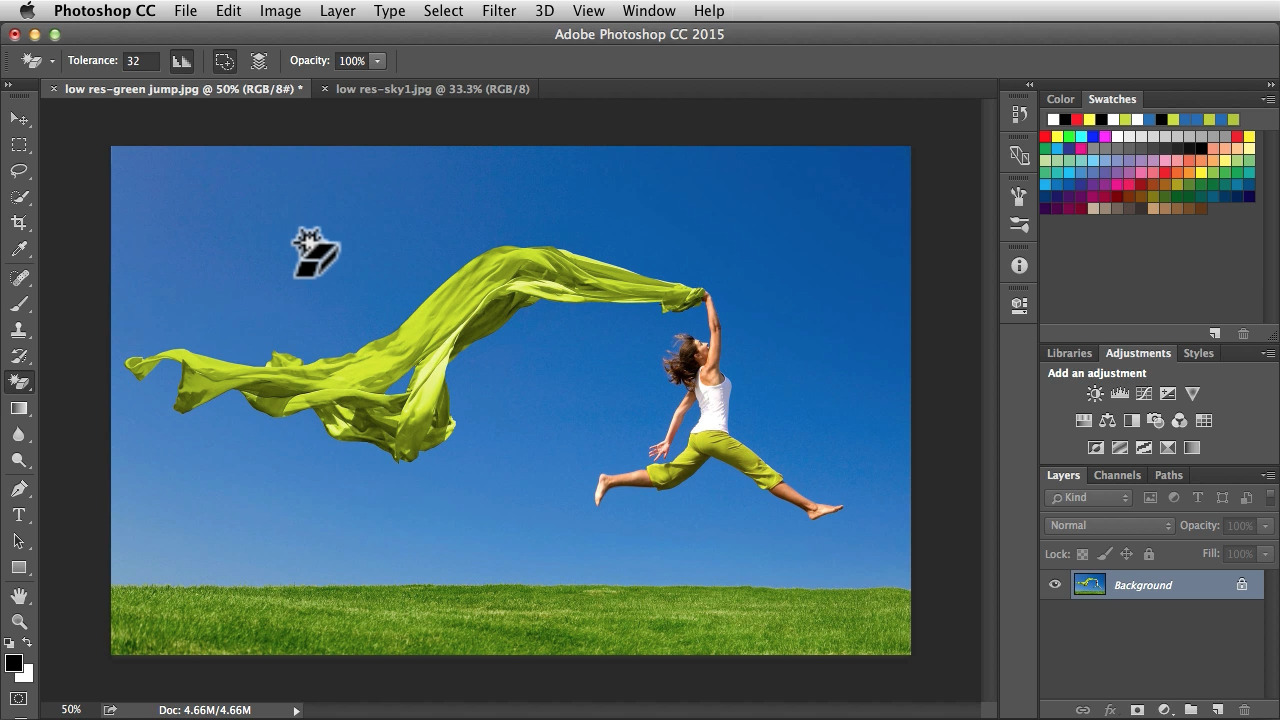Open the Select menu
This screenshot has height=720, width=1280.
(443, 11)
